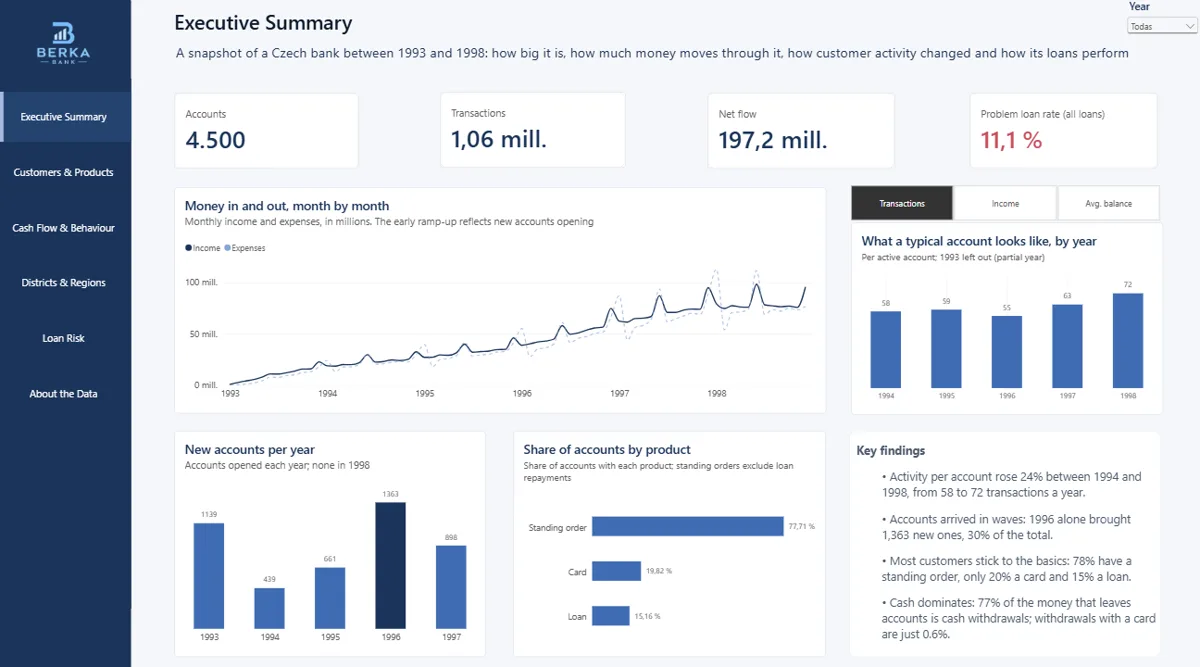Screen dimensions: 1200x667
Task: Open the Loan Risk page
Action: (65, 338)
